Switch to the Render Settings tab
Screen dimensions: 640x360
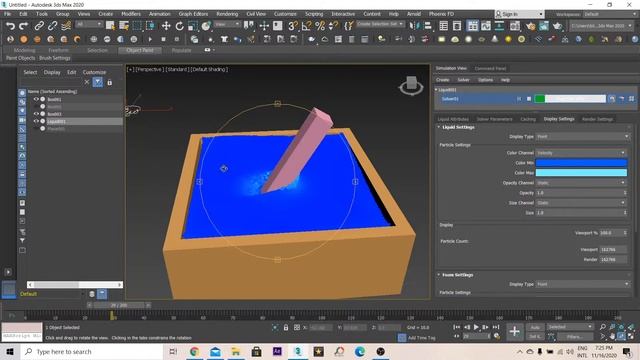[597, 119]
